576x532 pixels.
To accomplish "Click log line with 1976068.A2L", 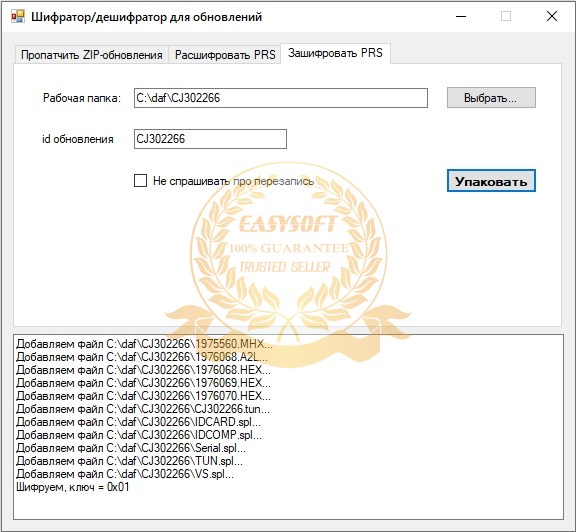I will point(142,357).
